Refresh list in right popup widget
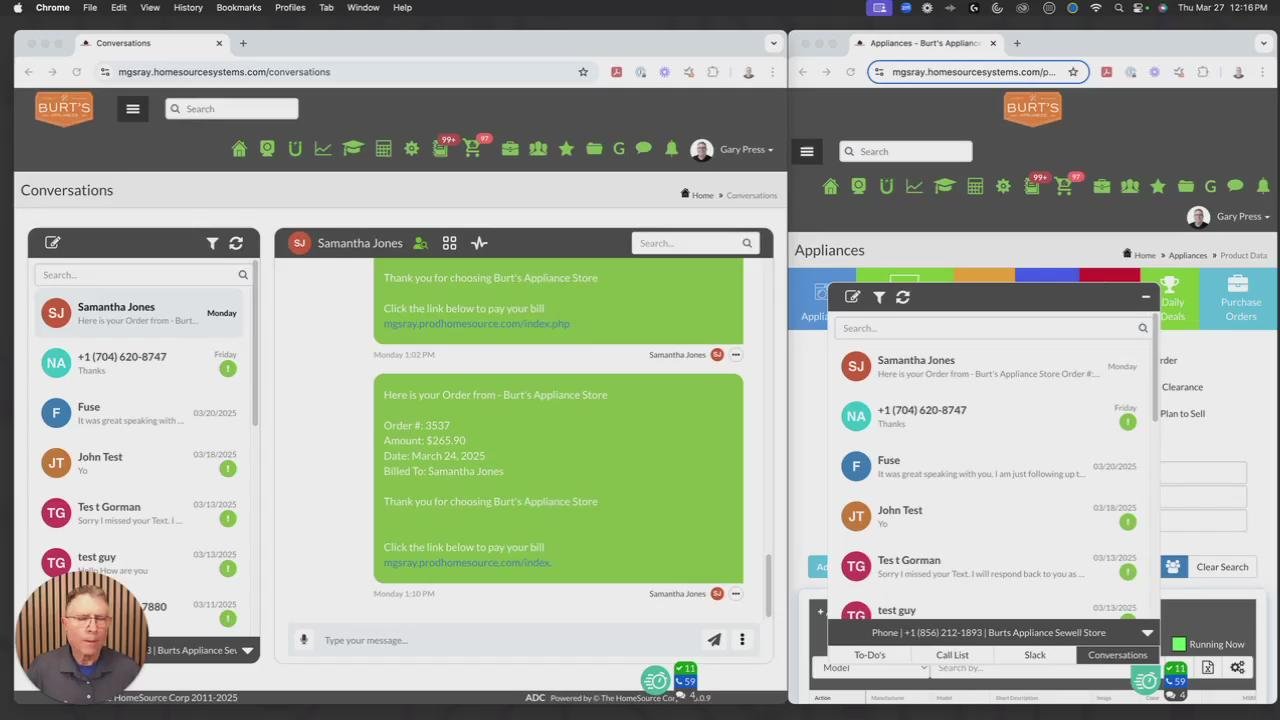The image size is (1280, 720). pyautogui.click(x=903, y=297)
